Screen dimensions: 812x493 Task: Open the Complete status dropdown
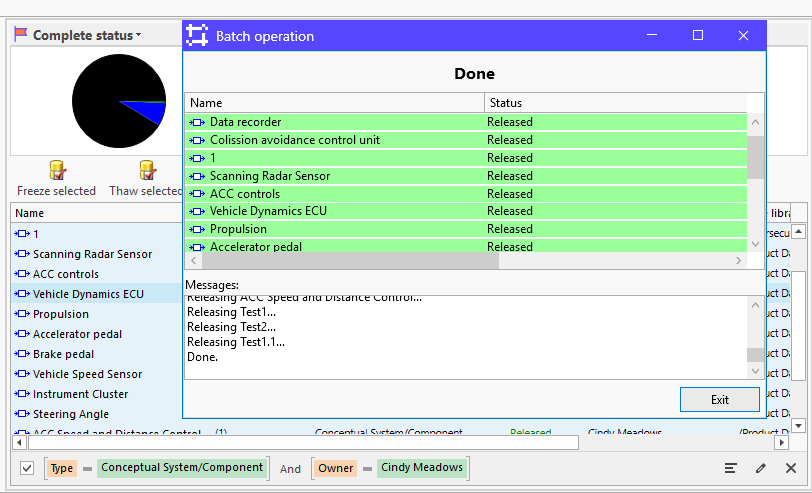86,35
